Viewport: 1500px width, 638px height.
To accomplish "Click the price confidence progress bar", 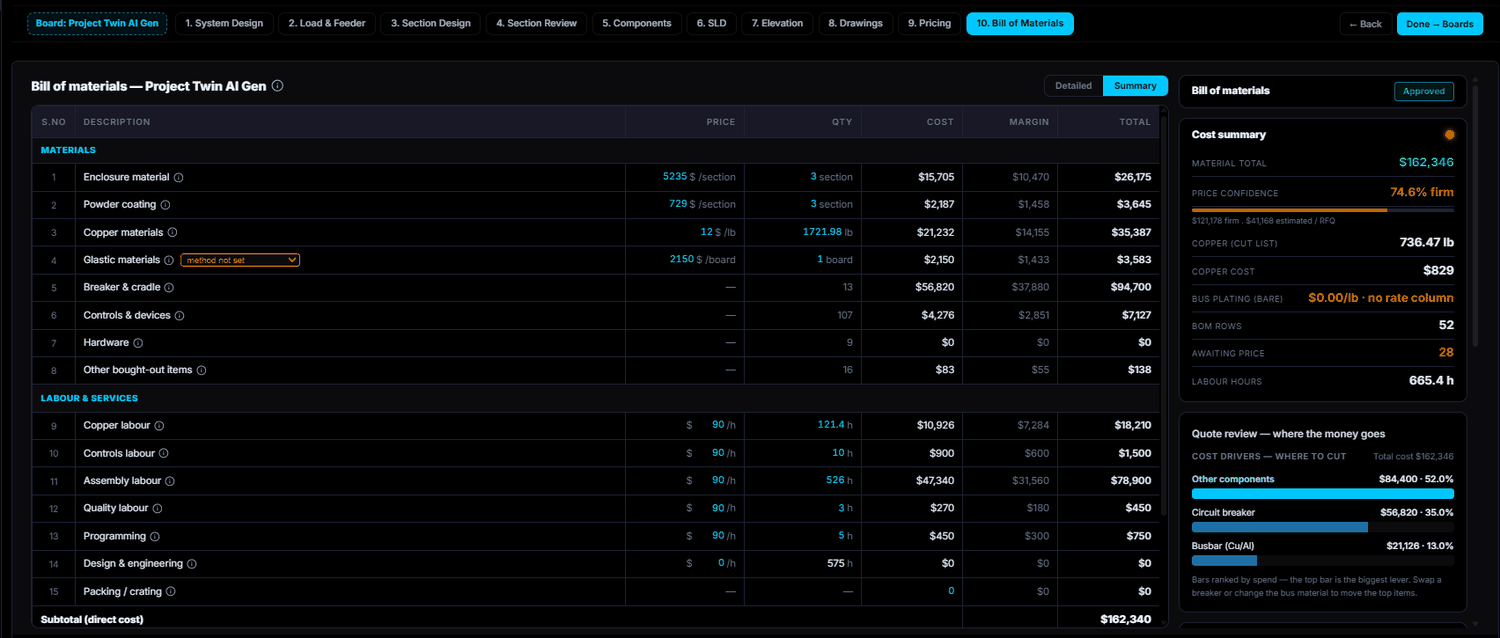I will click(x=1323, y=210).
